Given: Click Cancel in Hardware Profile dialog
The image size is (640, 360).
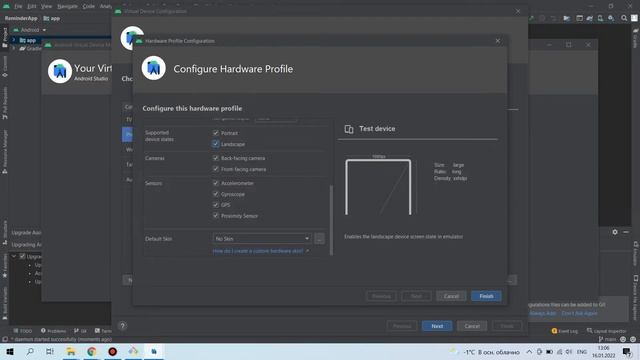Looking at the screenshot, I should pyautogui.click(x=451, y=296).
